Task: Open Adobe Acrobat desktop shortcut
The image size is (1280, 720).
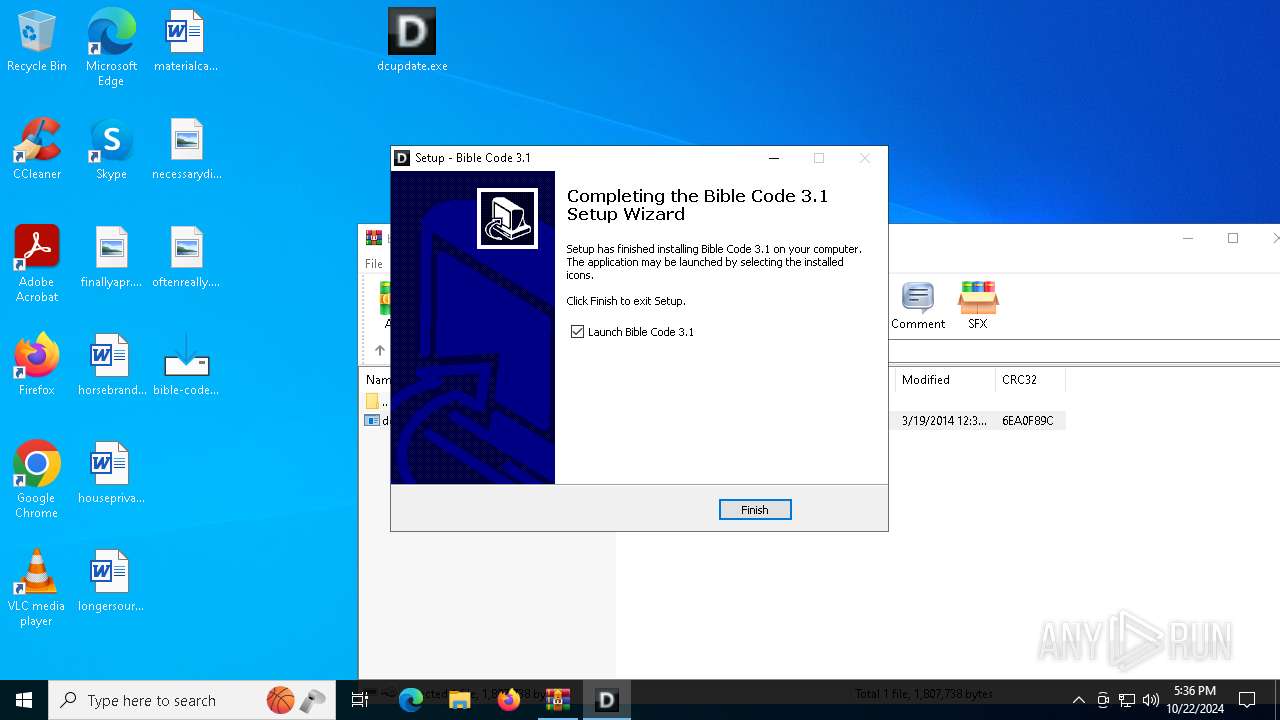Action: coord(37,263)
